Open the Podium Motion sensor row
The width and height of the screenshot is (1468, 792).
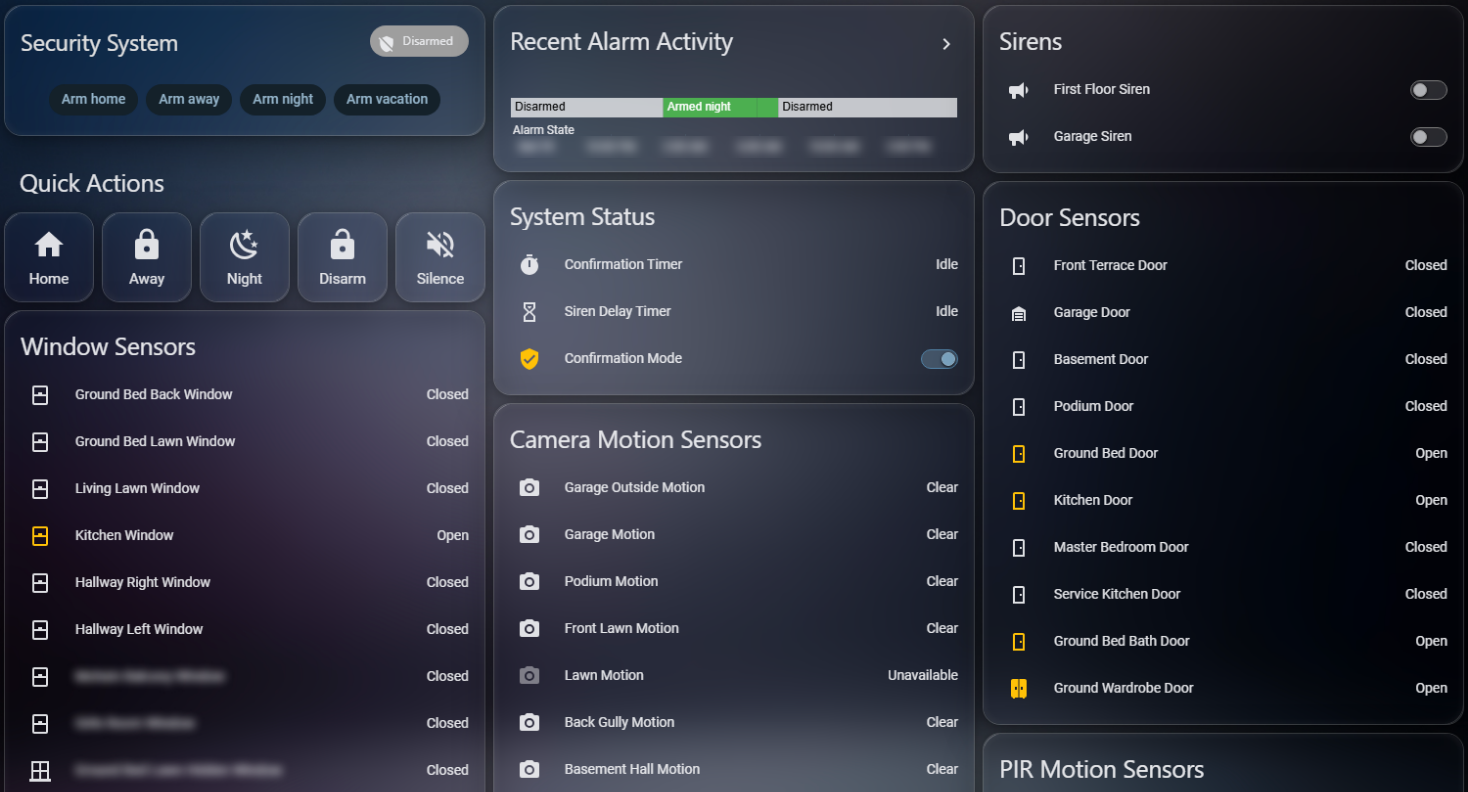pos(734,582)
